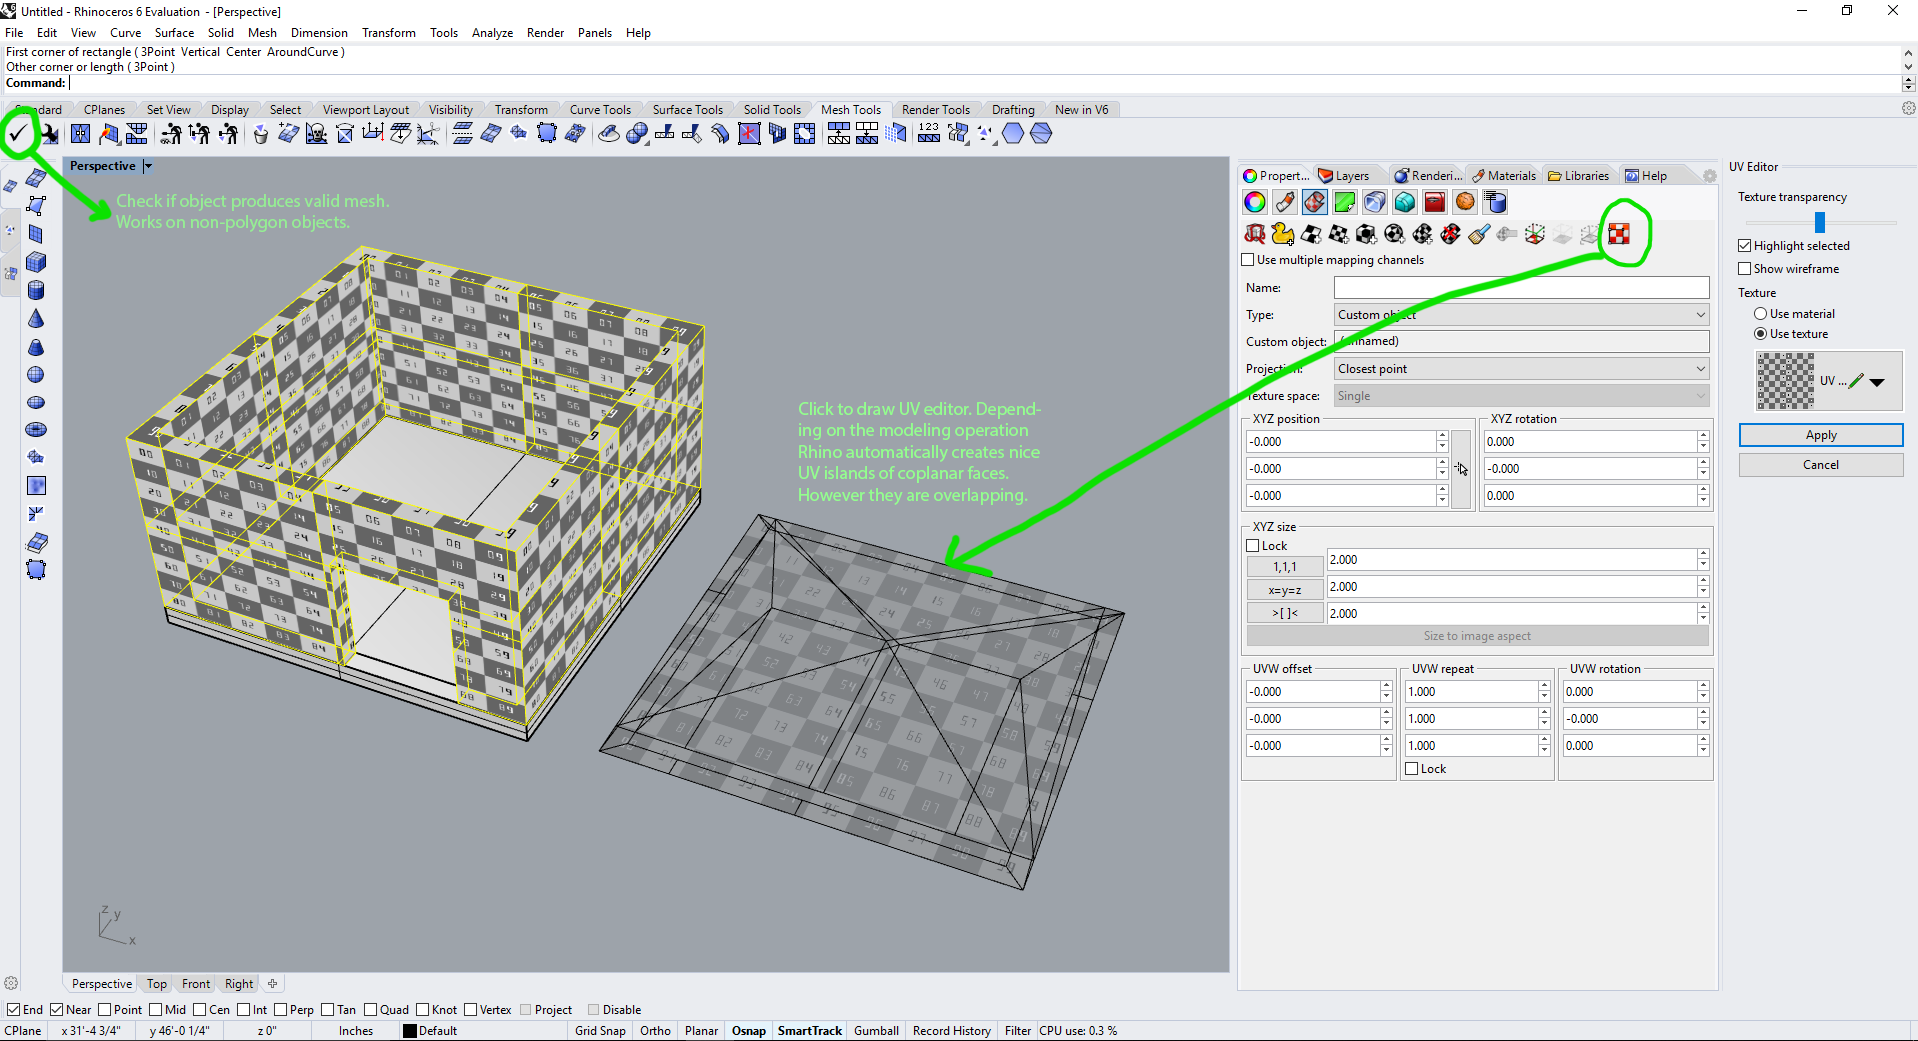
Task: Open the UV Editor red checkered icon
Action: pos(1618,234)
